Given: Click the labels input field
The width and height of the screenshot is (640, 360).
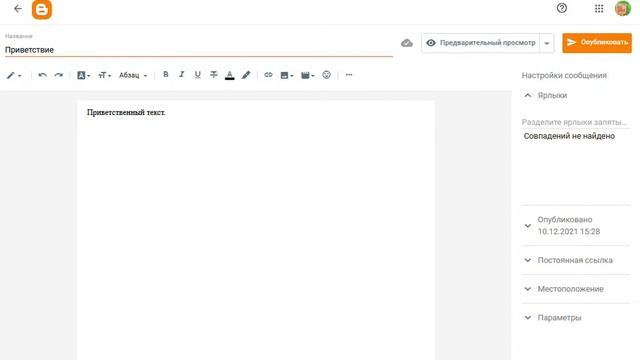Looking at the screenshot, I should pos(576,122).
